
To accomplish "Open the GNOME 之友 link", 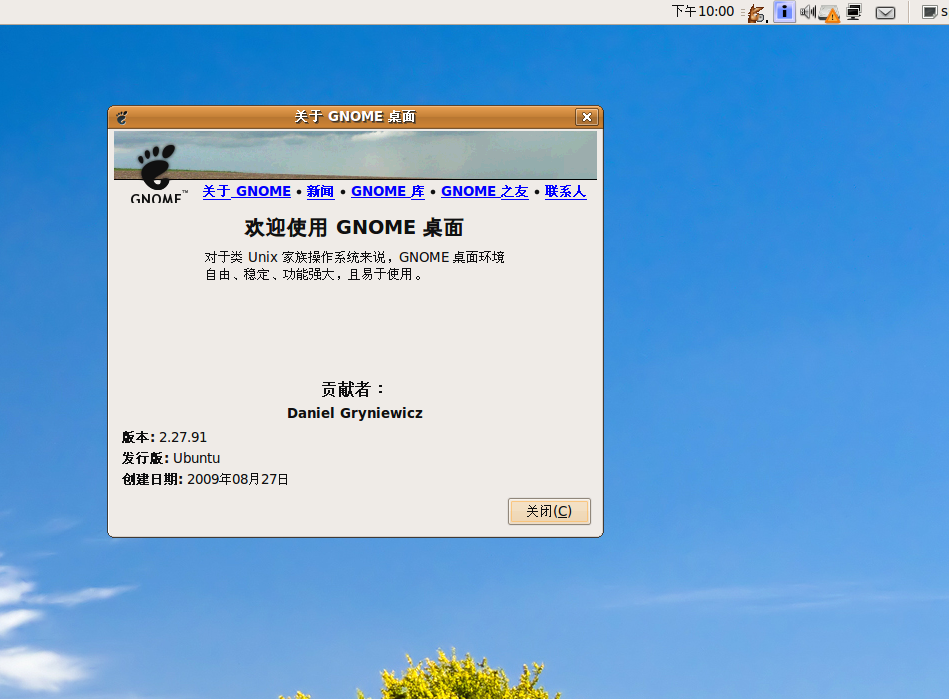I will [484, 191].
